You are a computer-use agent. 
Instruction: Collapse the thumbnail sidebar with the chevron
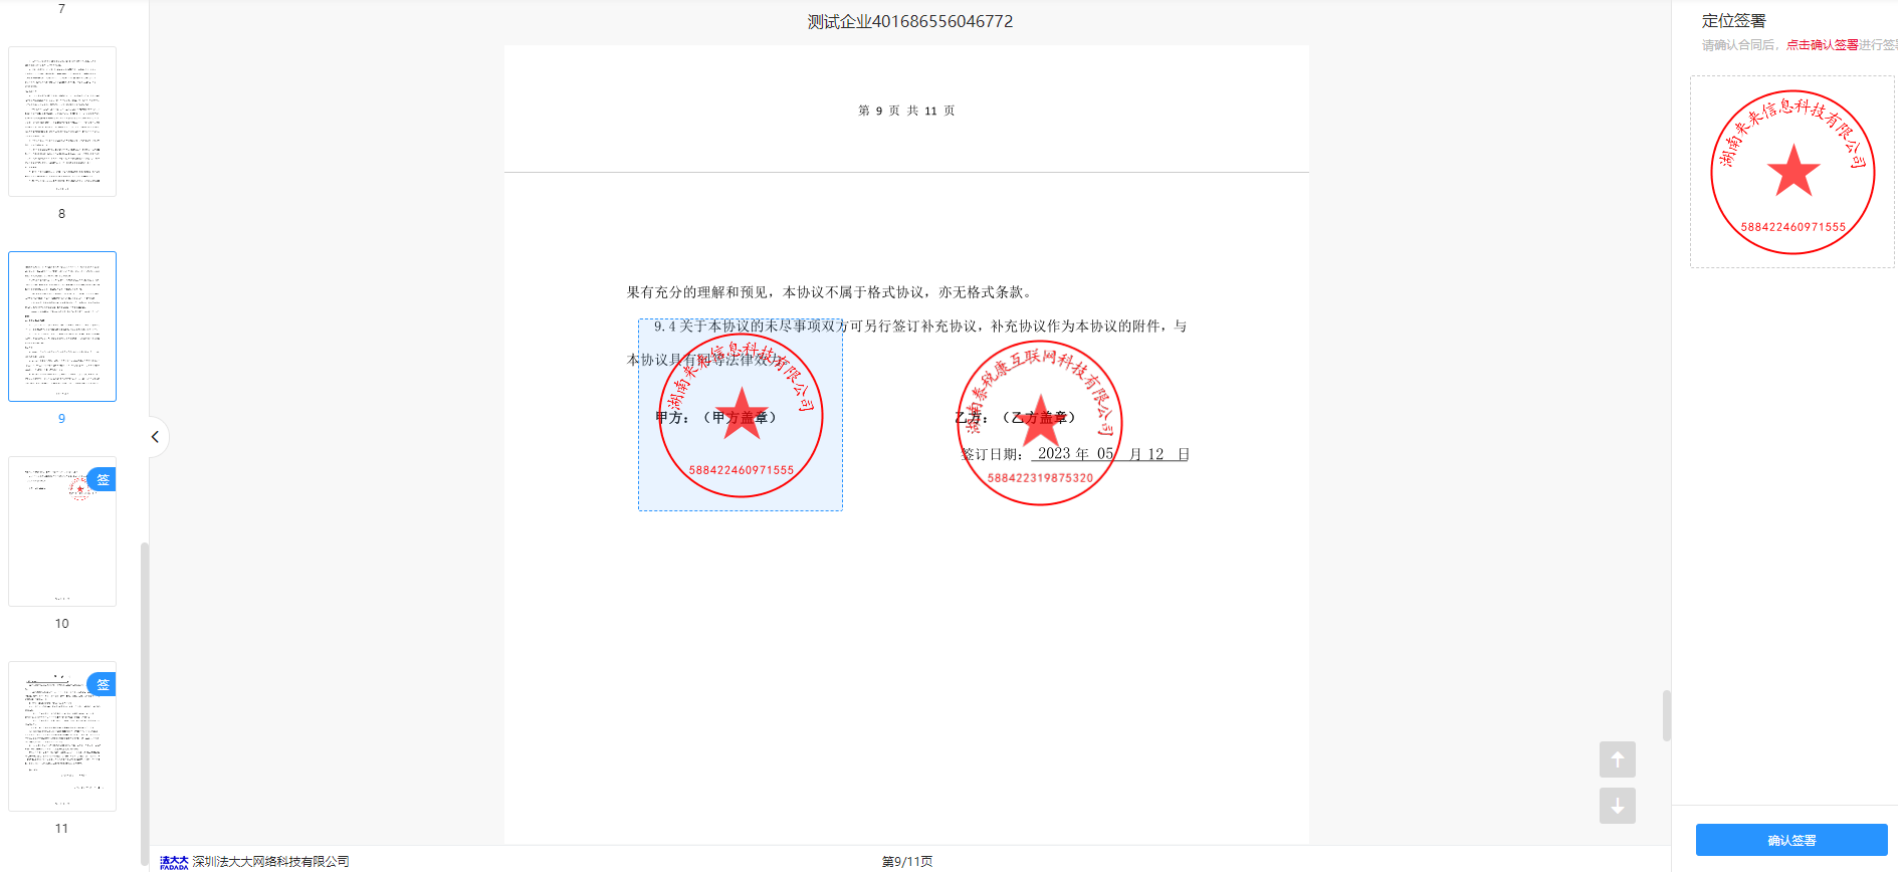tap(155, 437)
